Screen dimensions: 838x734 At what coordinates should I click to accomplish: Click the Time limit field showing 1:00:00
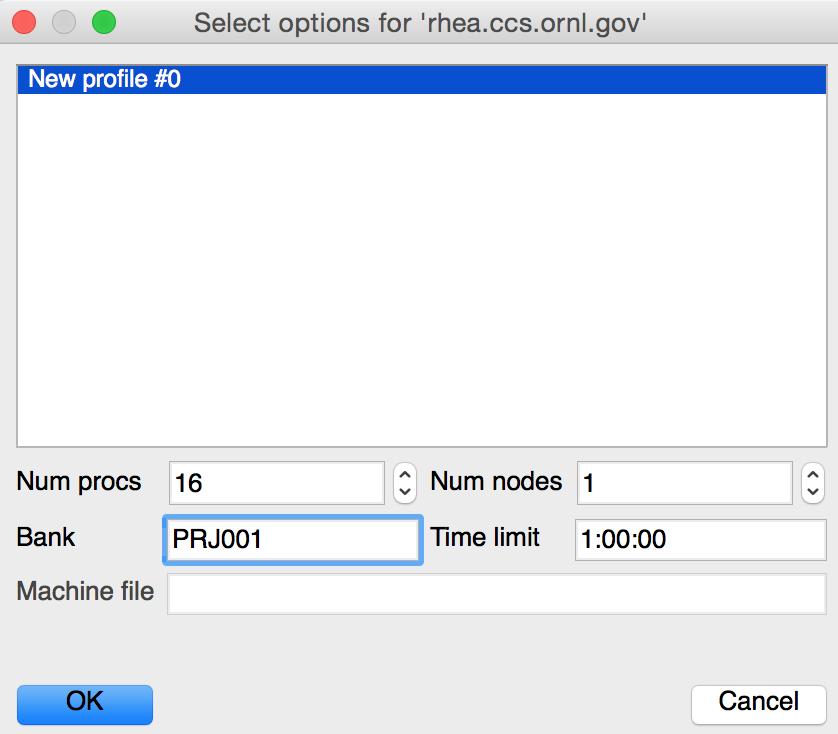pos(699,540)
